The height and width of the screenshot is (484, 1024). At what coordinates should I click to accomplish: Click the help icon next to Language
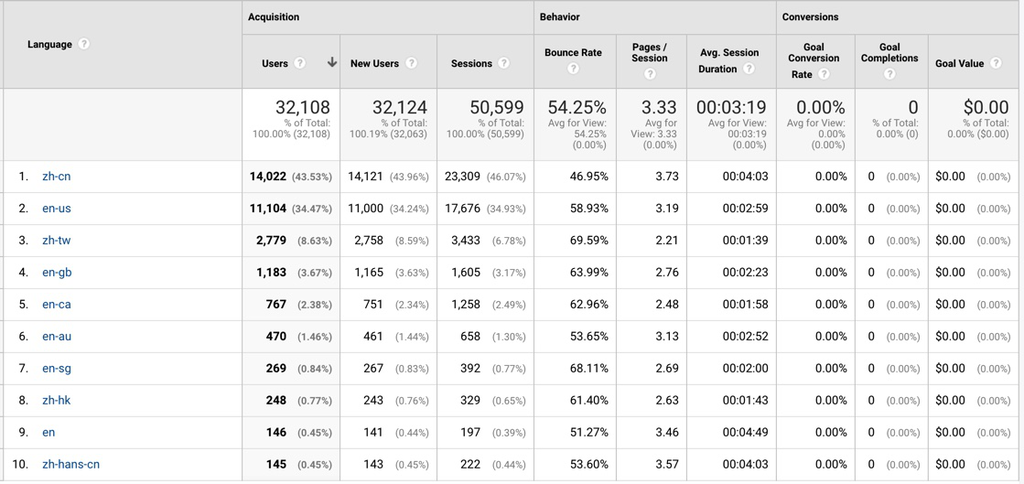84,44
